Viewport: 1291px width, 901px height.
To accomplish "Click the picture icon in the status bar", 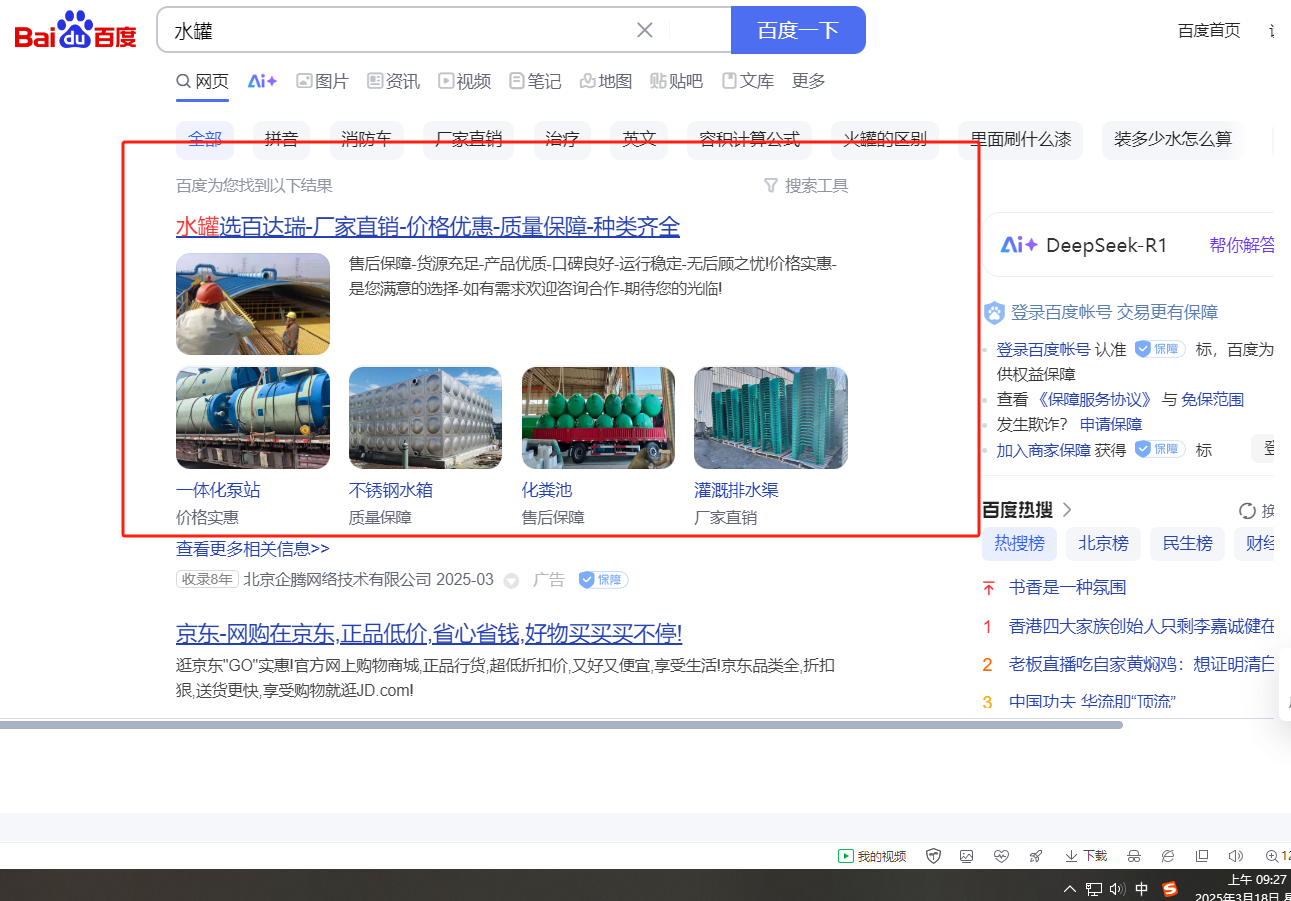I will [966, 856].
